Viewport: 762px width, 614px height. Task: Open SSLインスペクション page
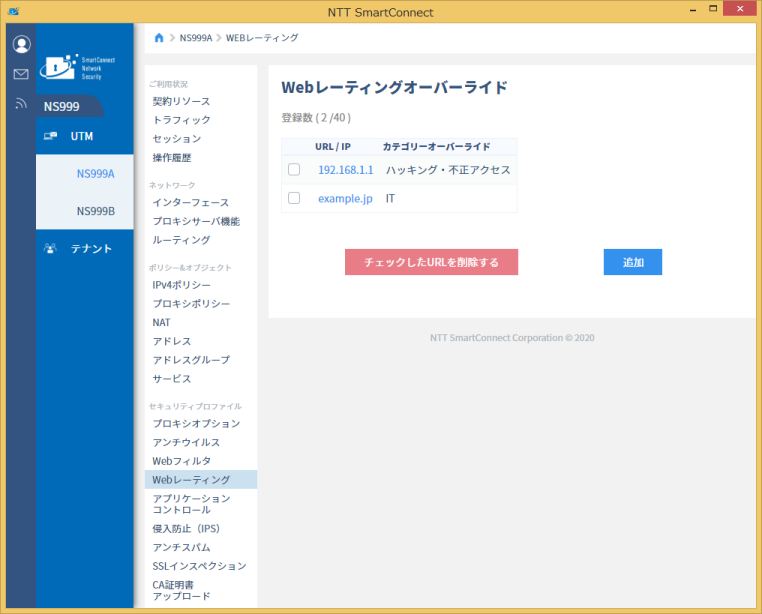coord(199,566)
